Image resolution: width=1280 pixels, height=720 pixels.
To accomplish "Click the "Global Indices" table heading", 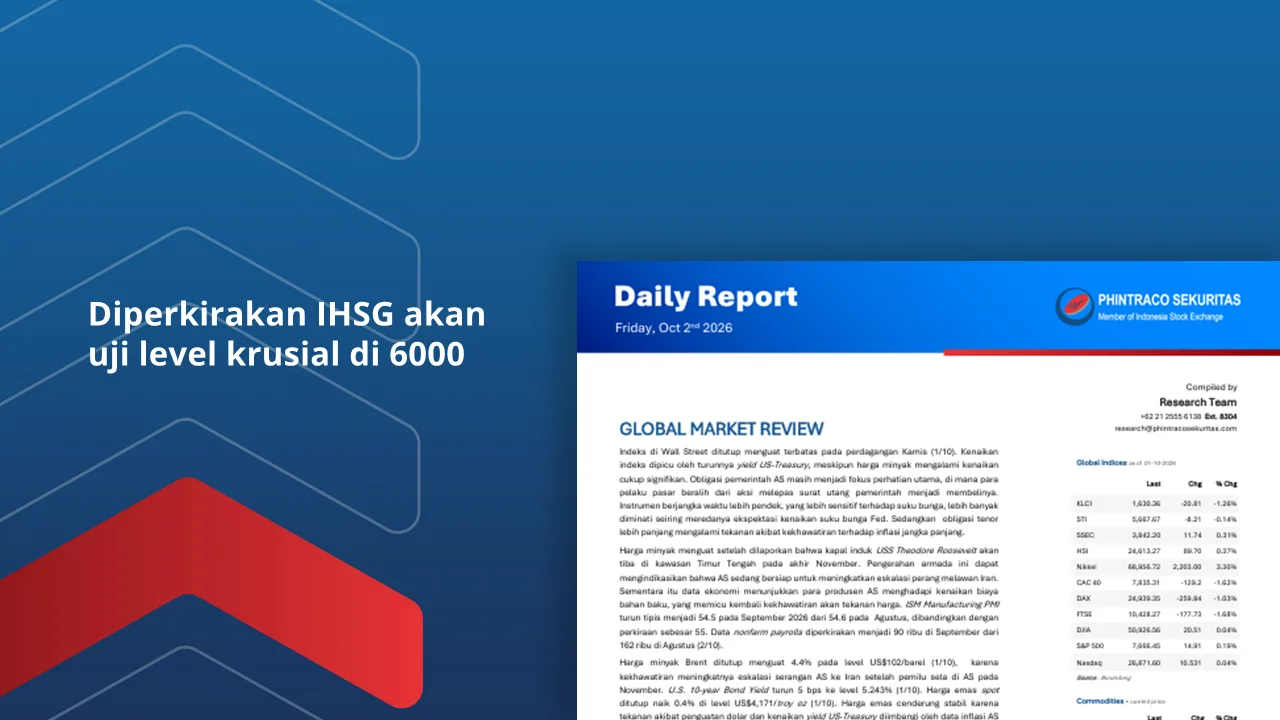I will tap(1101, 463).
